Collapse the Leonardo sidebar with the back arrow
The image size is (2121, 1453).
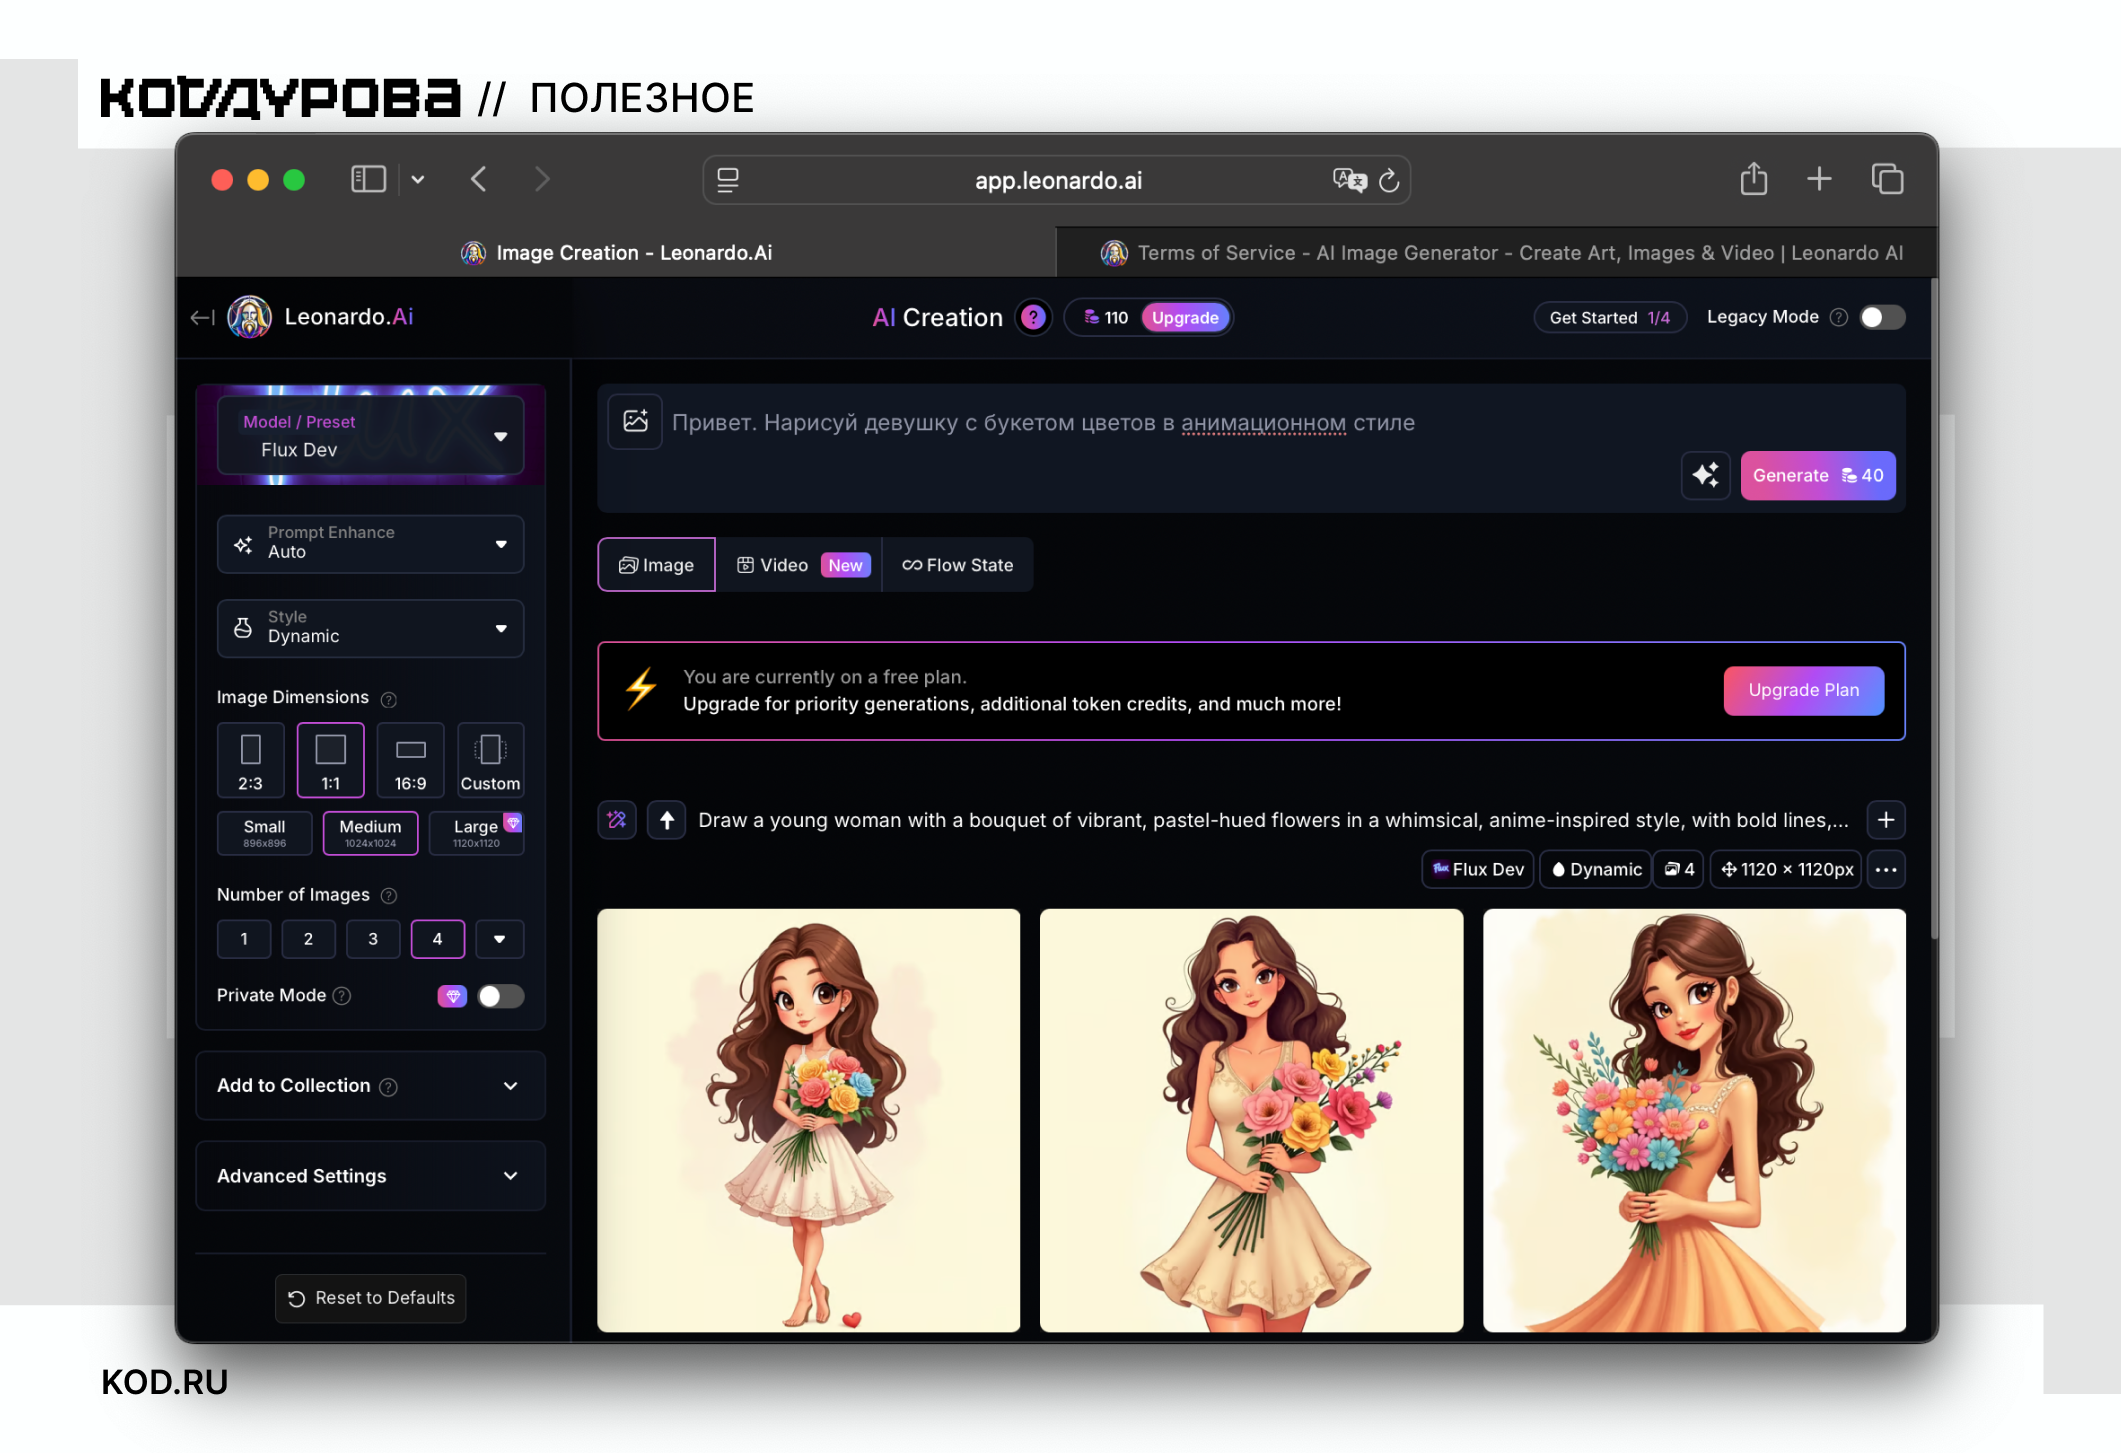click(202, 317)
